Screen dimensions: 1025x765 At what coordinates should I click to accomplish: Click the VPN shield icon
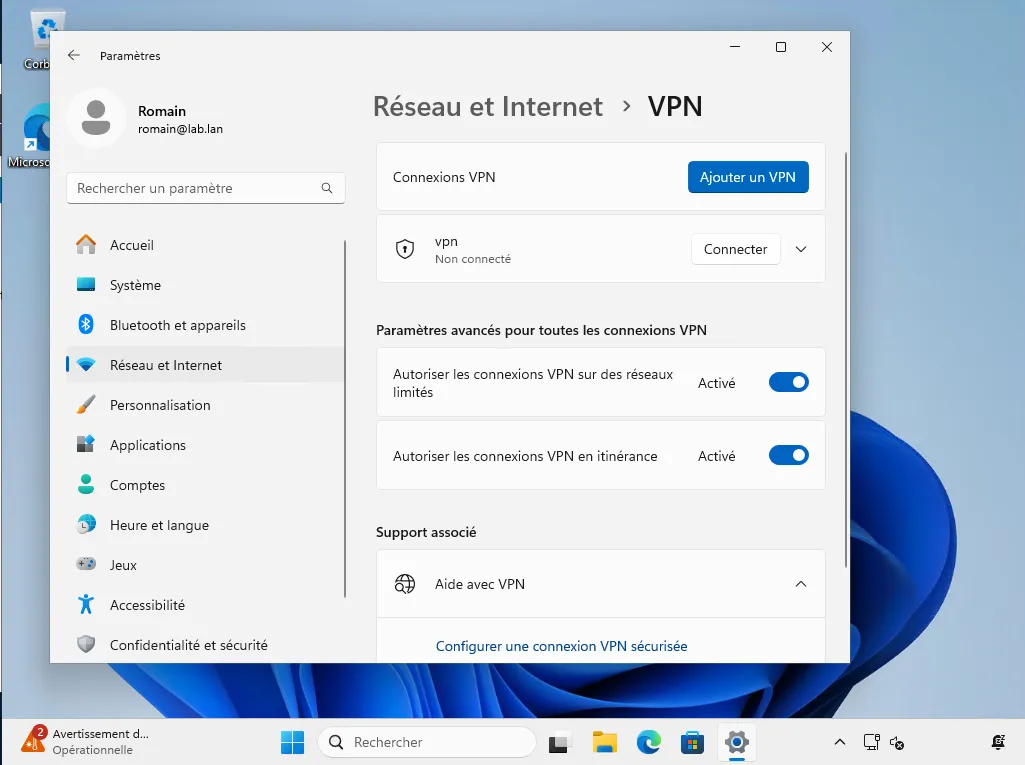tap(405, 250)
